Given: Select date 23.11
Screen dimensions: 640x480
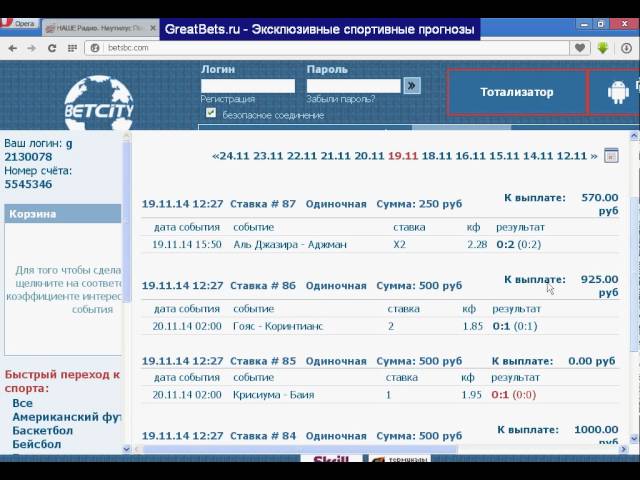Looking at the screenshot, I should [268, 156].
